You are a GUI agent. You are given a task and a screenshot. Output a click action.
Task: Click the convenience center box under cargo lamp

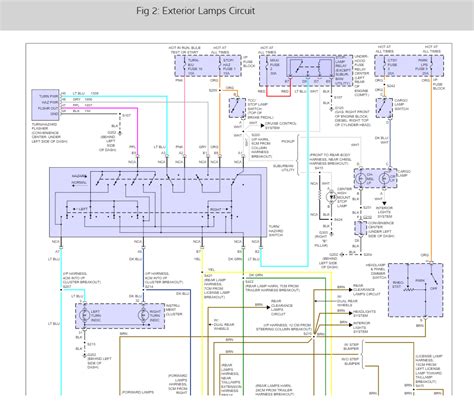coord(360,228)
